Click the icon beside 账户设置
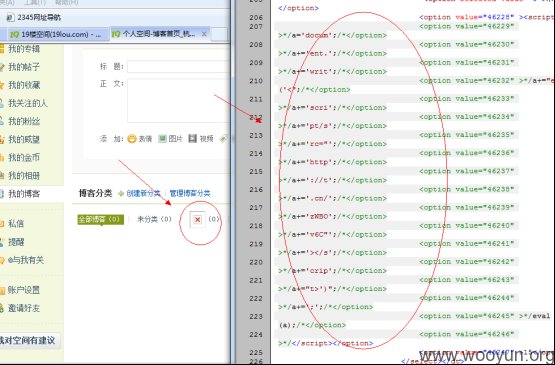The image size is (555, 365). click(x=2, y=290)
